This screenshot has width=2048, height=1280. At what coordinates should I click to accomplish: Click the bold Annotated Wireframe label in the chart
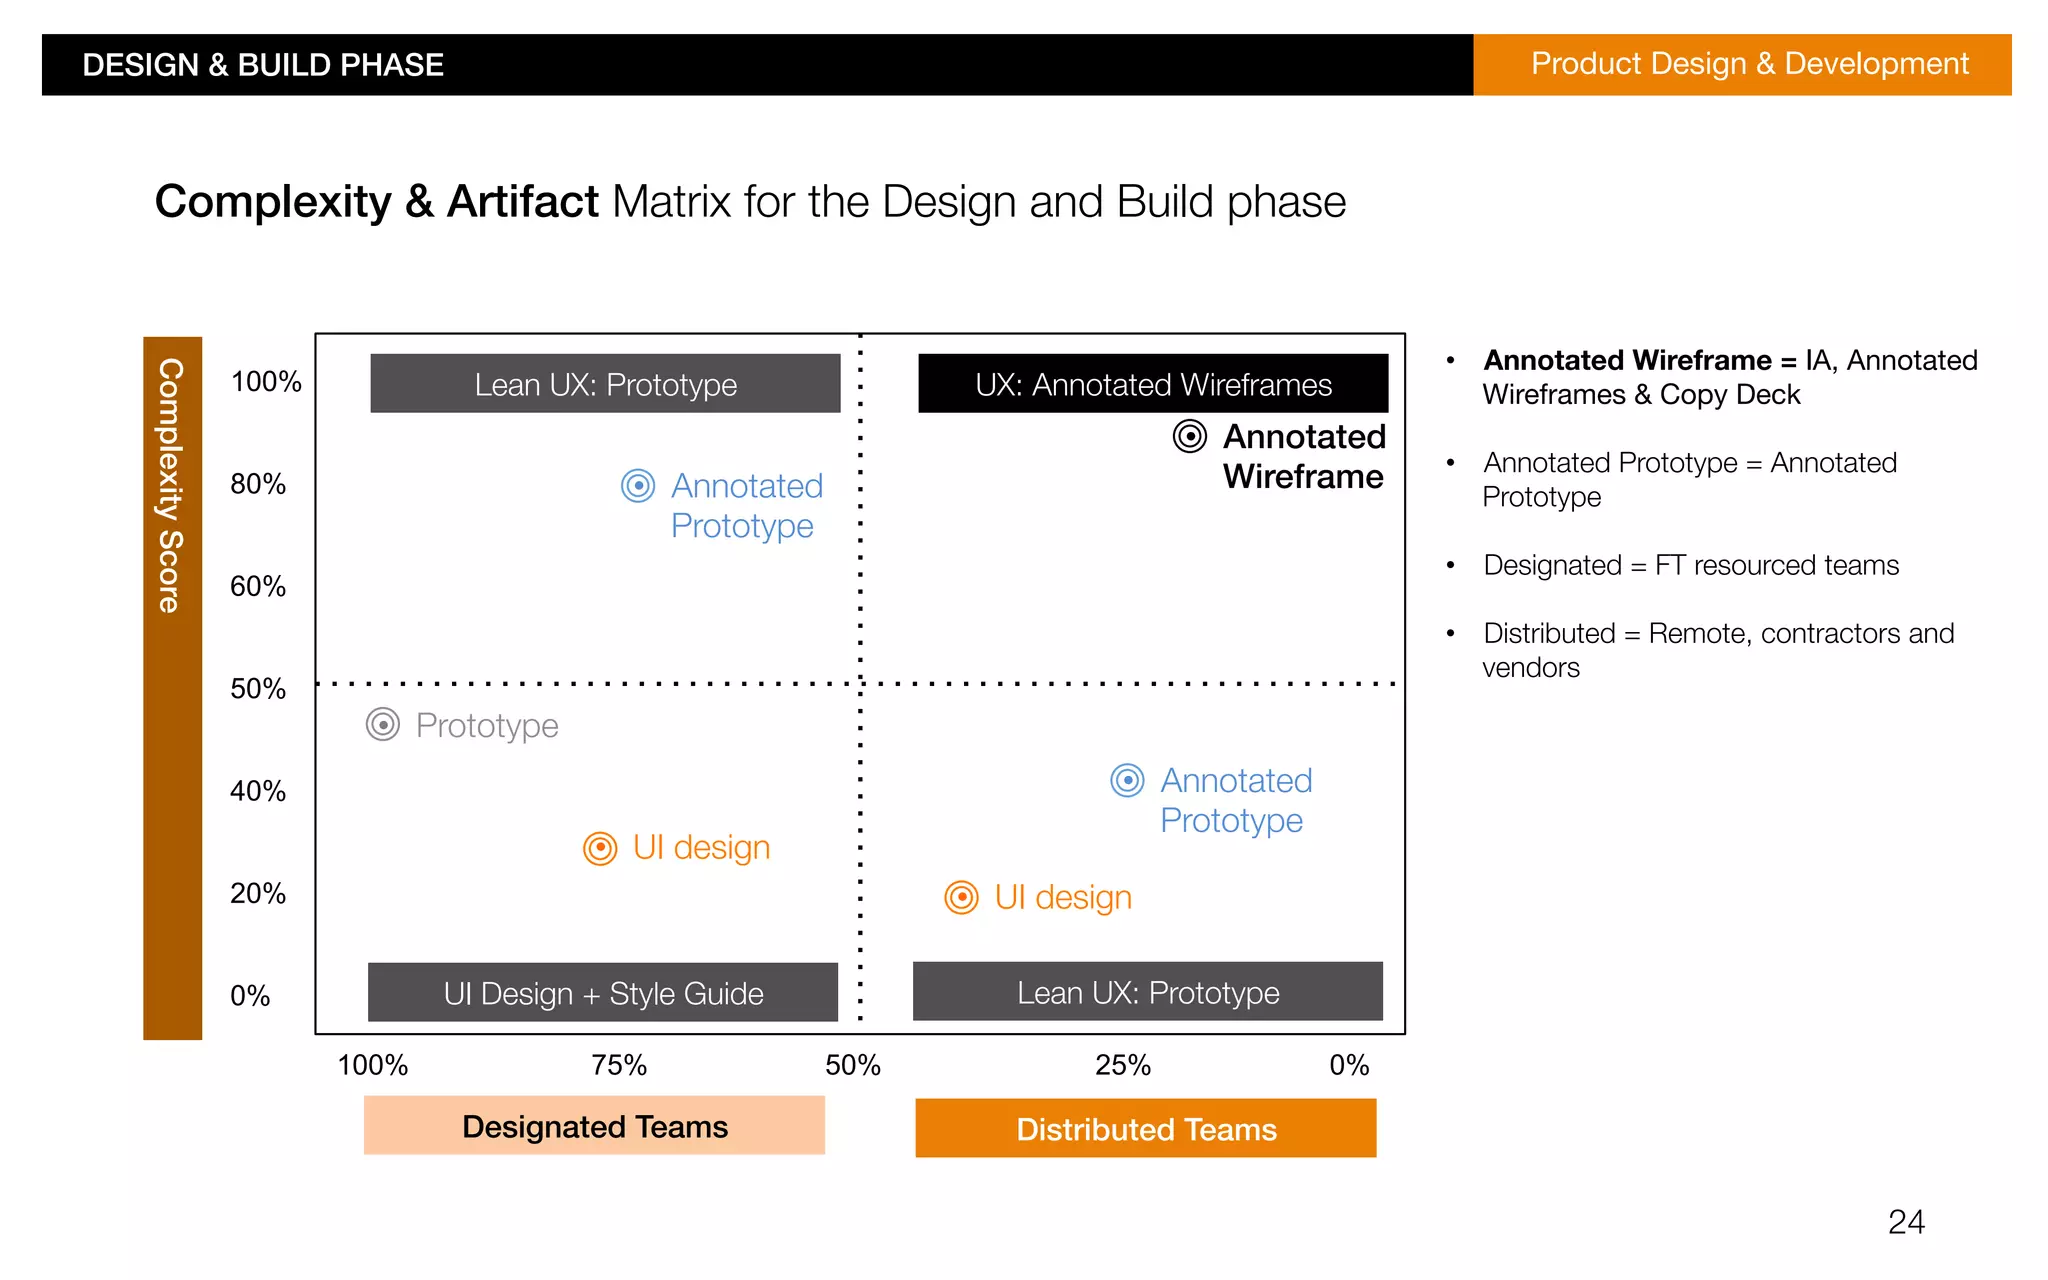(x=1304, y=457)
